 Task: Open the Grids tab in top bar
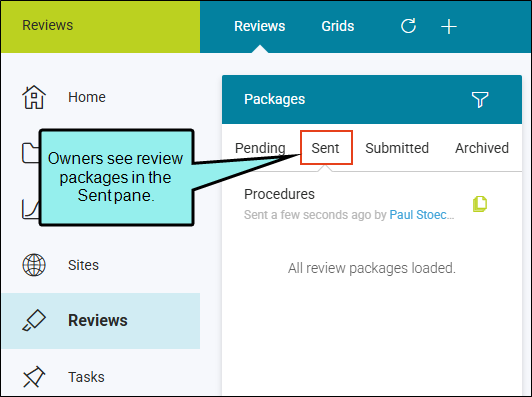click(x=338, y=26)
